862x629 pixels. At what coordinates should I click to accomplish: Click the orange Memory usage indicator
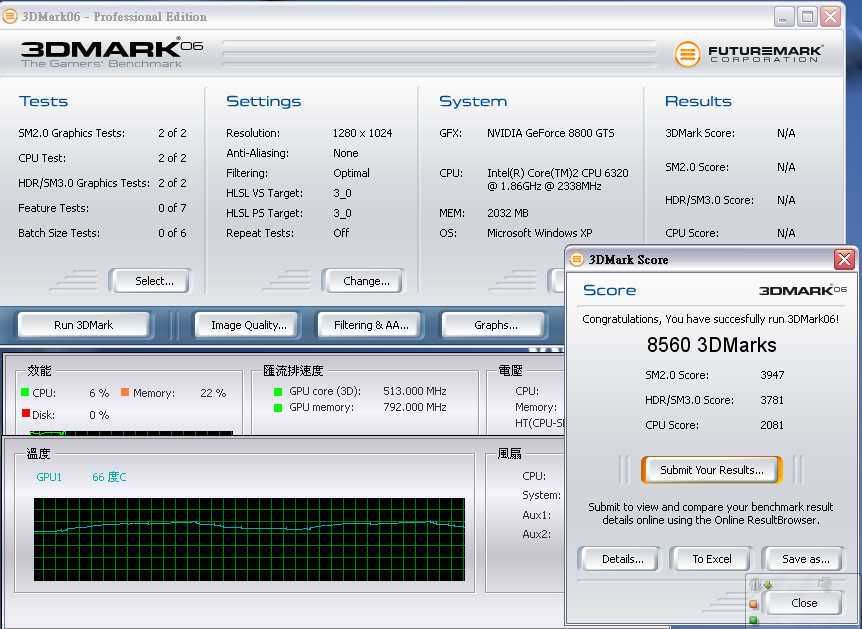pos(125,392)
